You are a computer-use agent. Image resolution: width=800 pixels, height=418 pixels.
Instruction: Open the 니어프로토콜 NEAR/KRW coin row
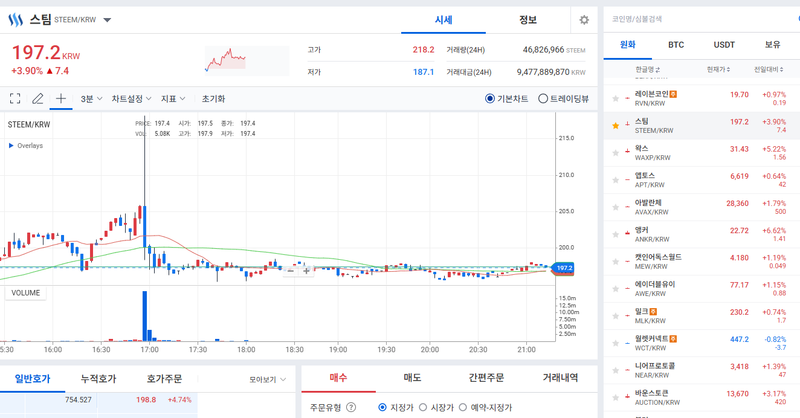[x=702, y=370]
